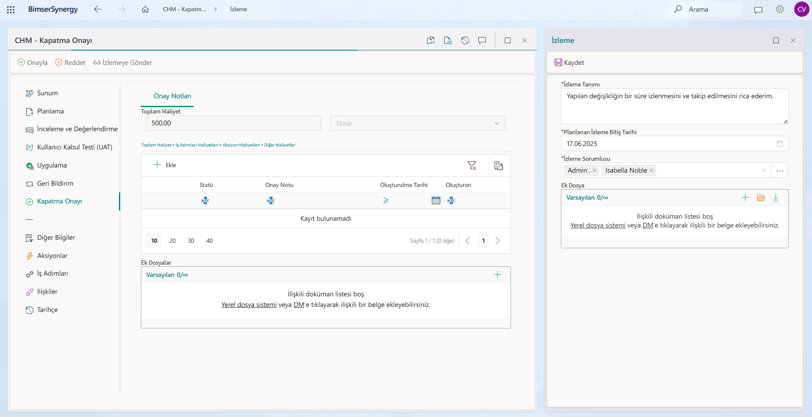The width and height of the screenshot is (812, 417).
Task: Add attachment with plus icon in Ek Dosya
Action: pos(745,197)
